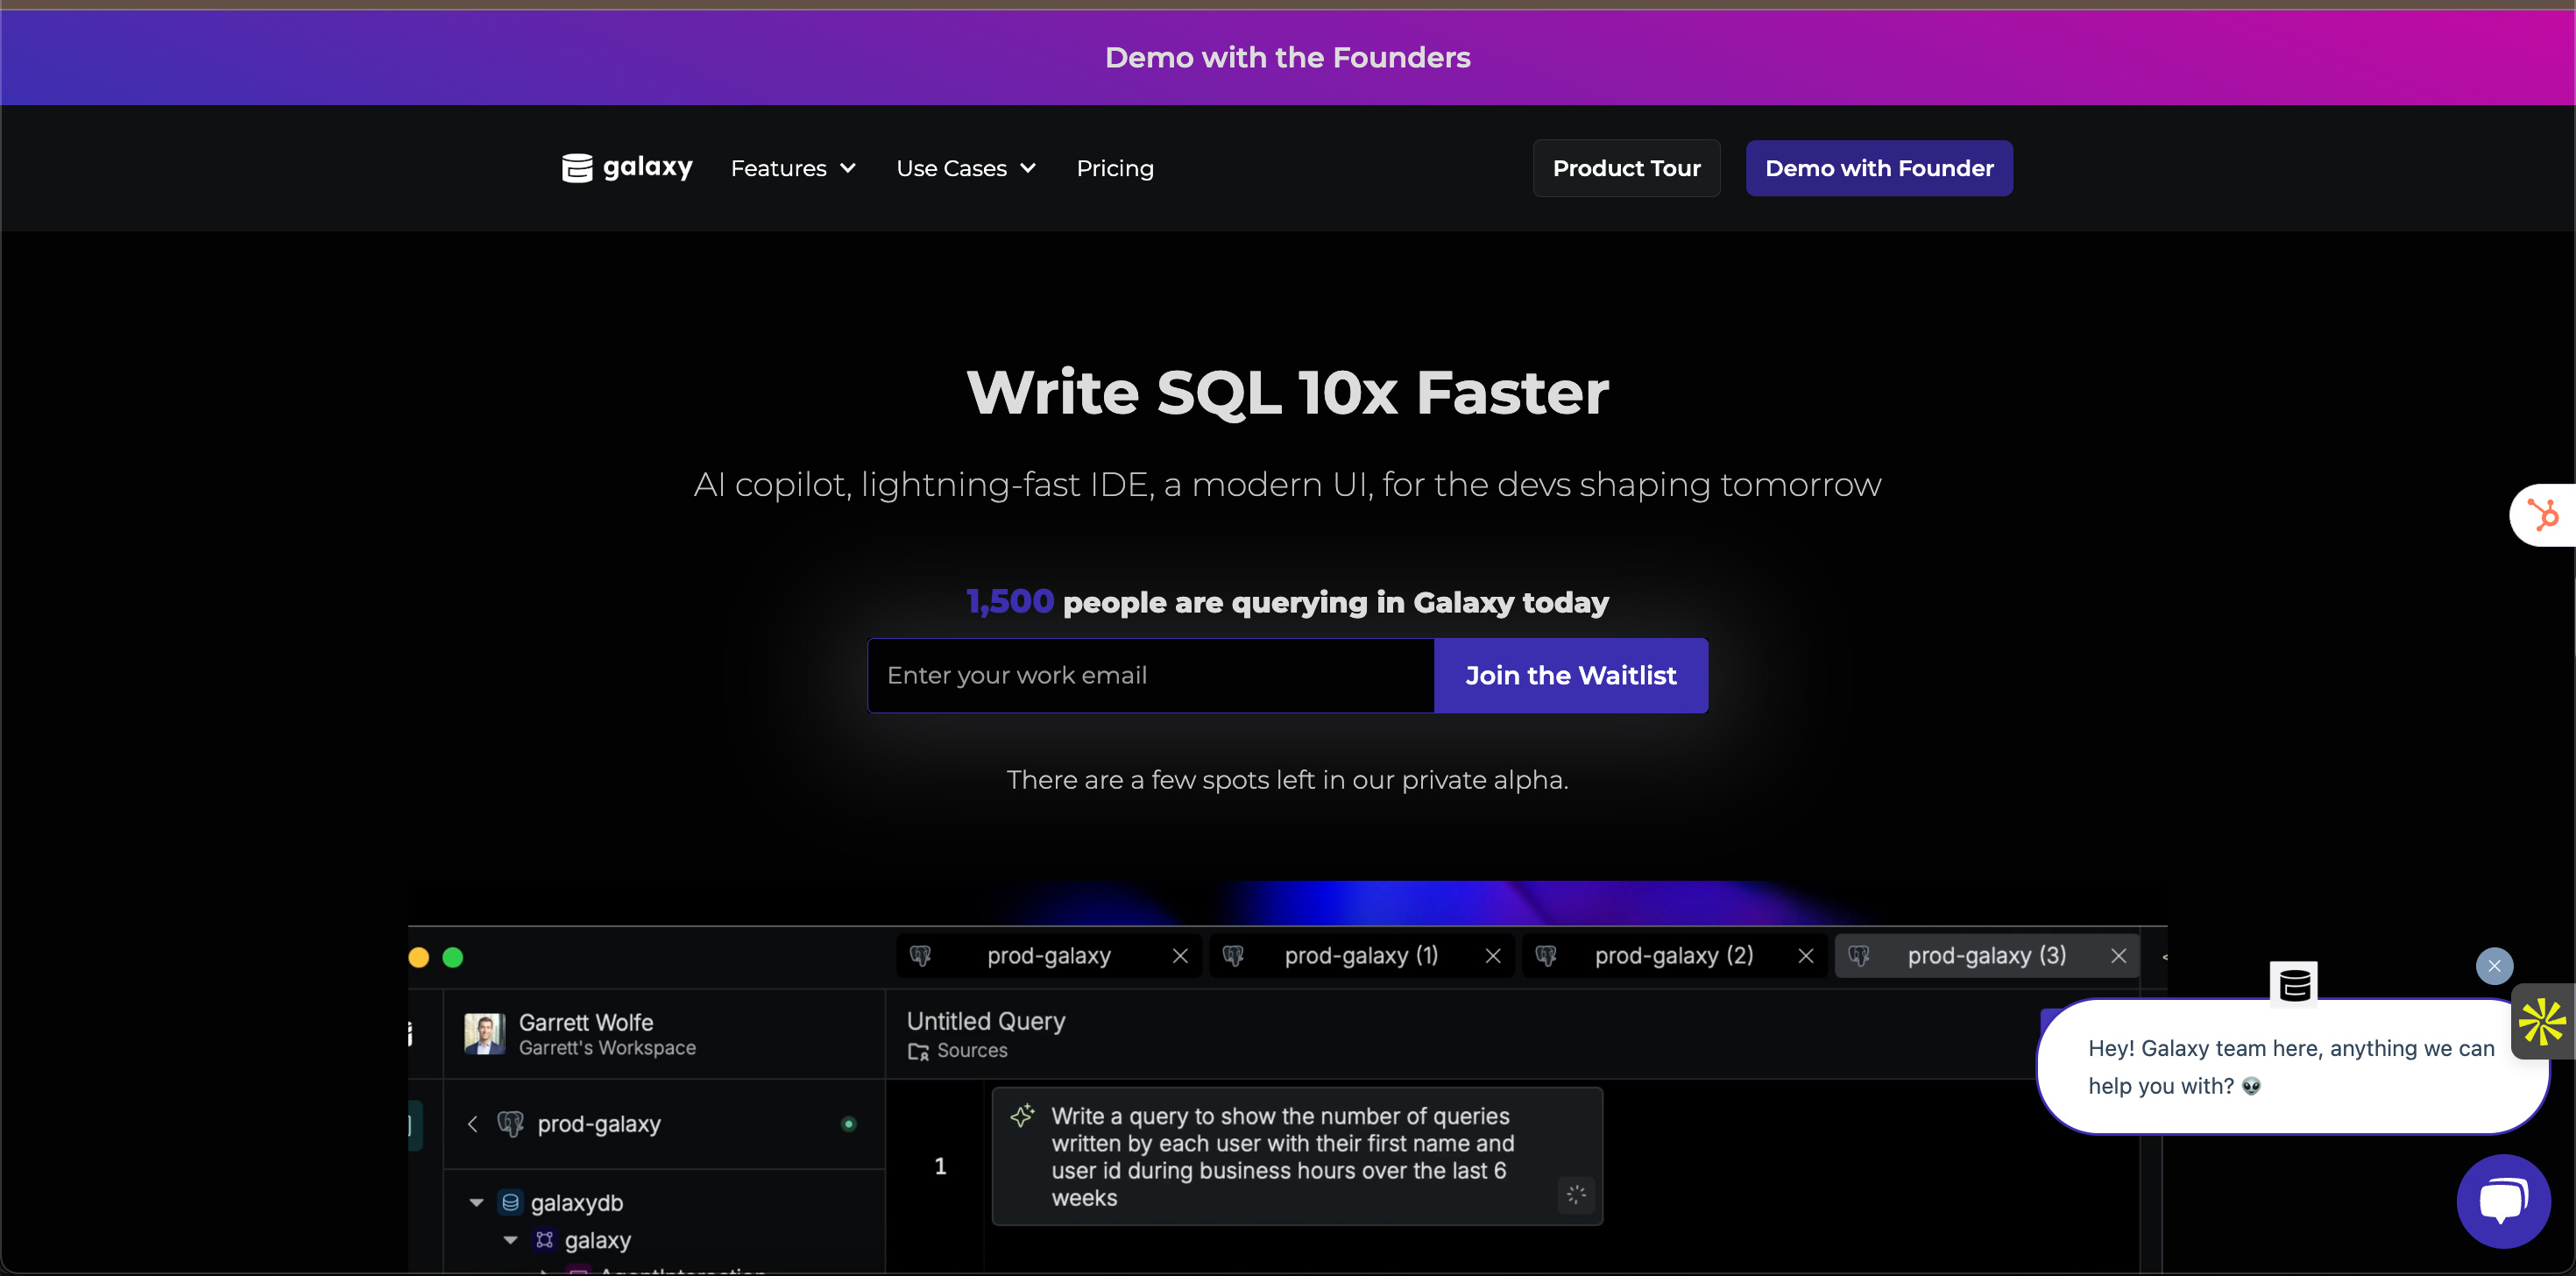Click the work email input field
The width and height of the screenshot is (2576, 1276).
point(1150,676)
